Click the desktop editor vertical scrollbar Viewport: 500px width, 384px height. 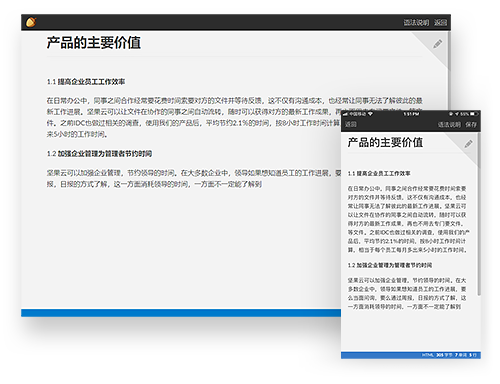tap(449, 51)
